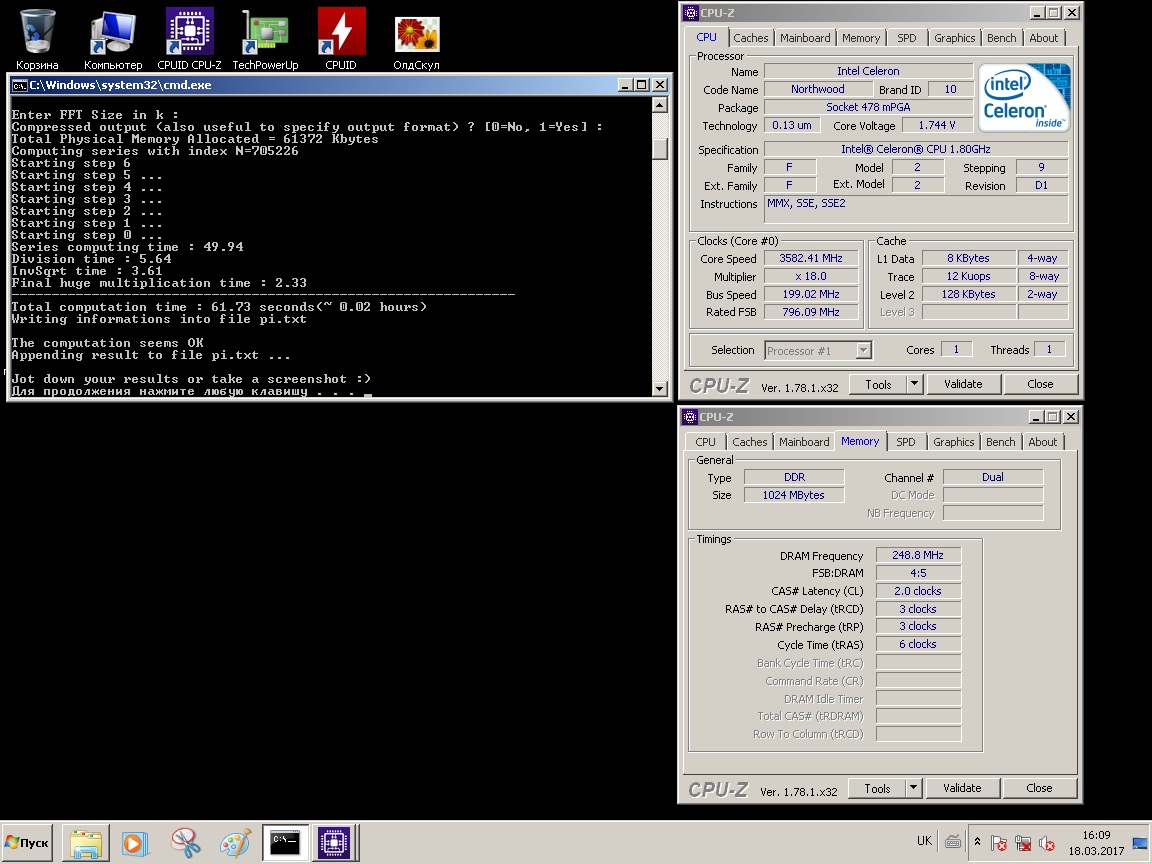Expand Tools dropdown arrow in top CPU-Z
Image resolution: width=1152 pixels, height=864 pixels.
(914, 384)
